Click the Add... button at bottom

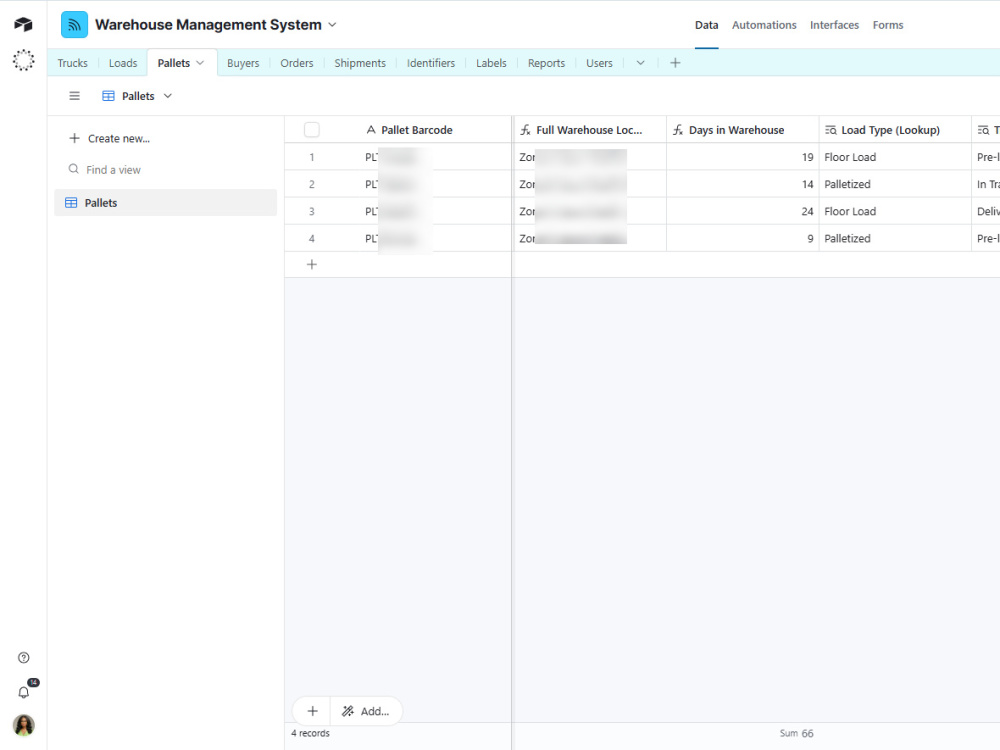366,710
